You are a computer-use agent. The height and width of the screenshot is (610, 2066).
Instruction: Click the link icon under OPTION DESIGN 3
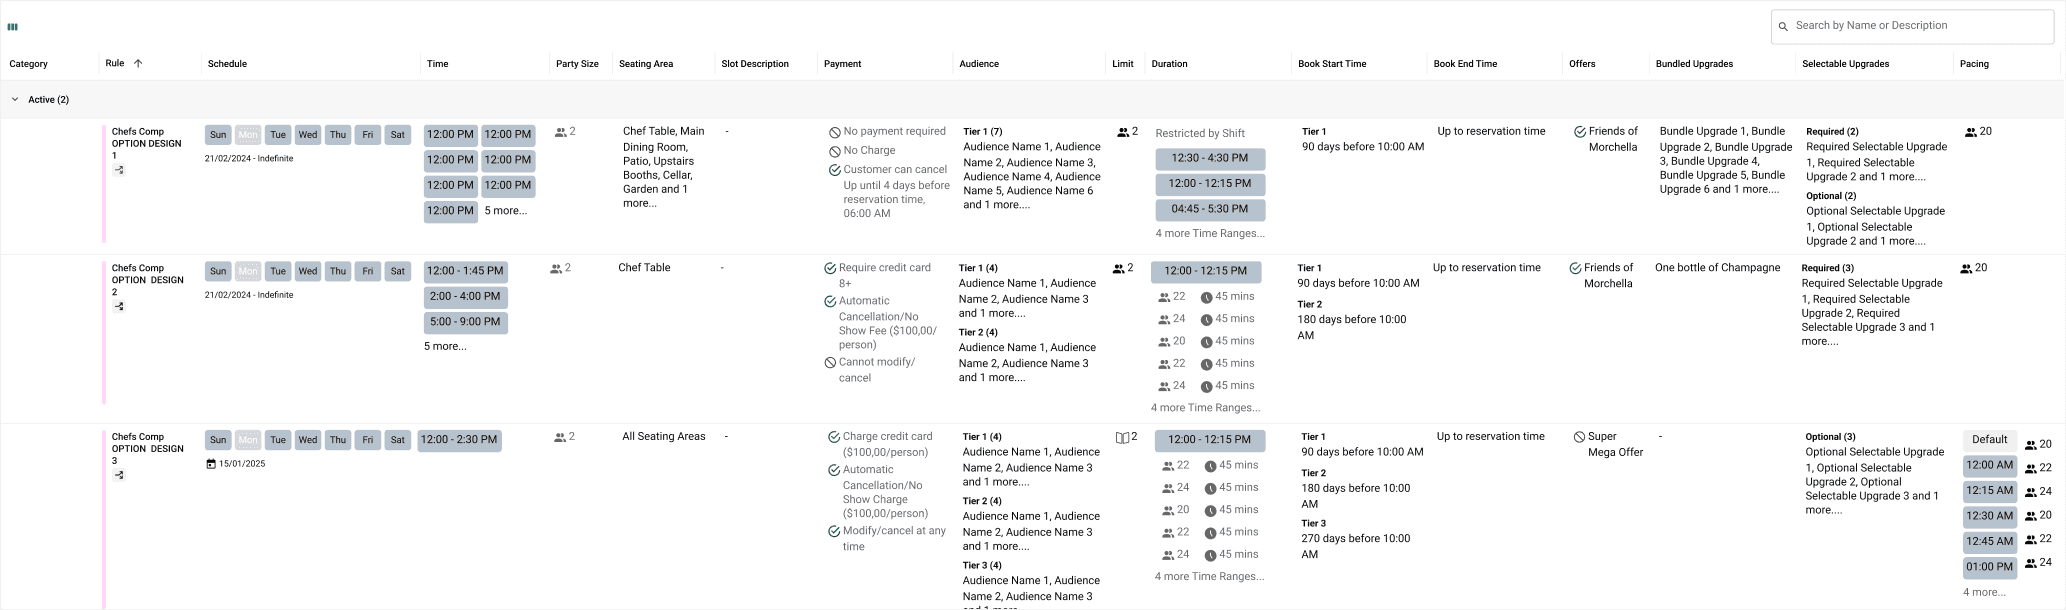click(118, 475)
